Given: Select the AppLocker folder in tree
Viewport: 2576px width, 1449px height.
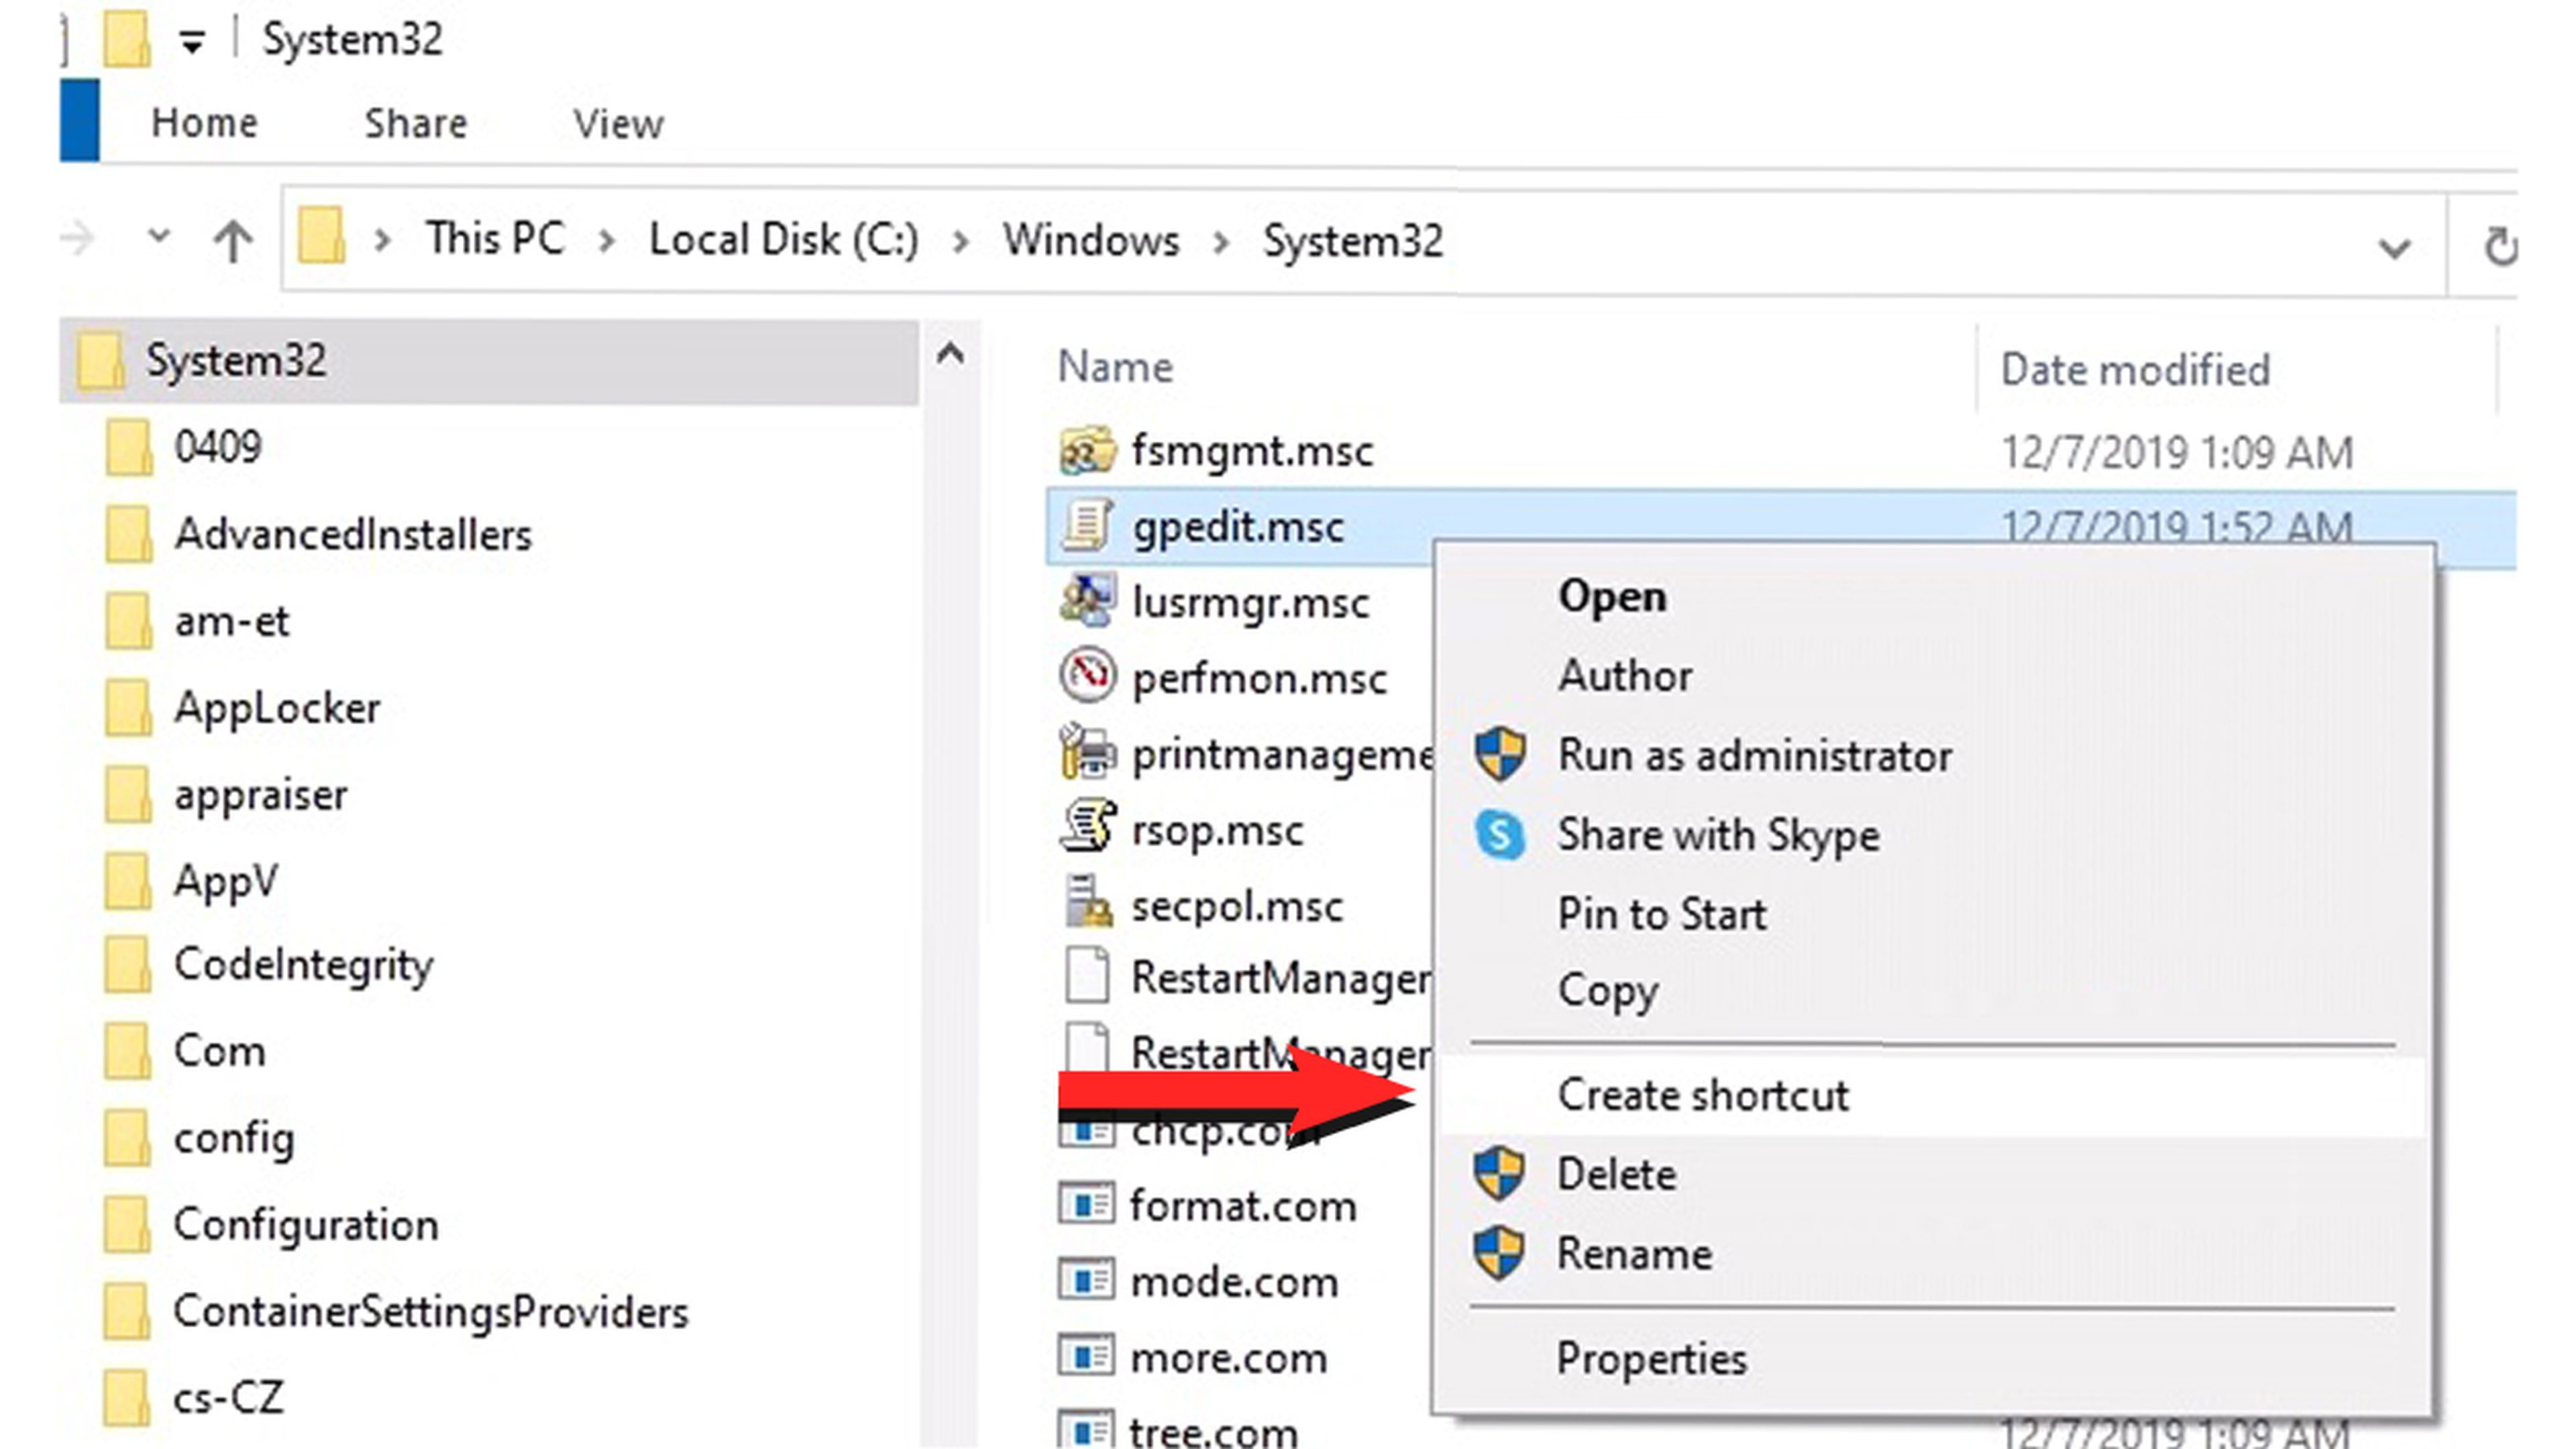Looking at the screenshot, I should tap(276, 708).
